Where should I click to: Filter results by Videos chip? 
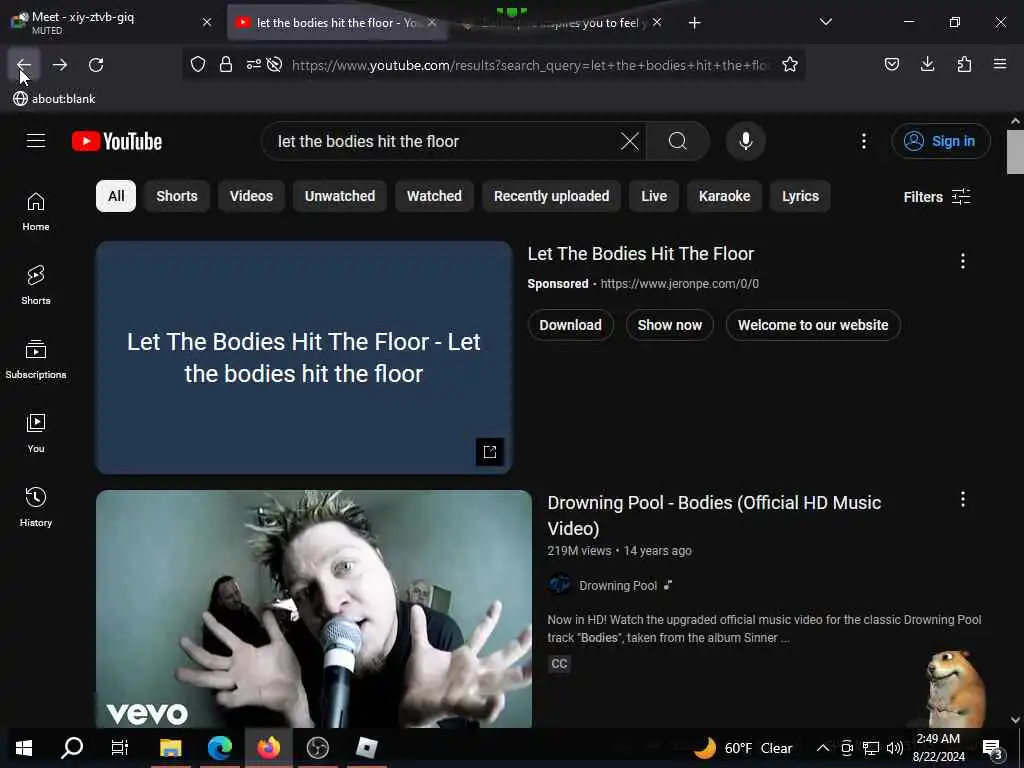pos(251,196)
